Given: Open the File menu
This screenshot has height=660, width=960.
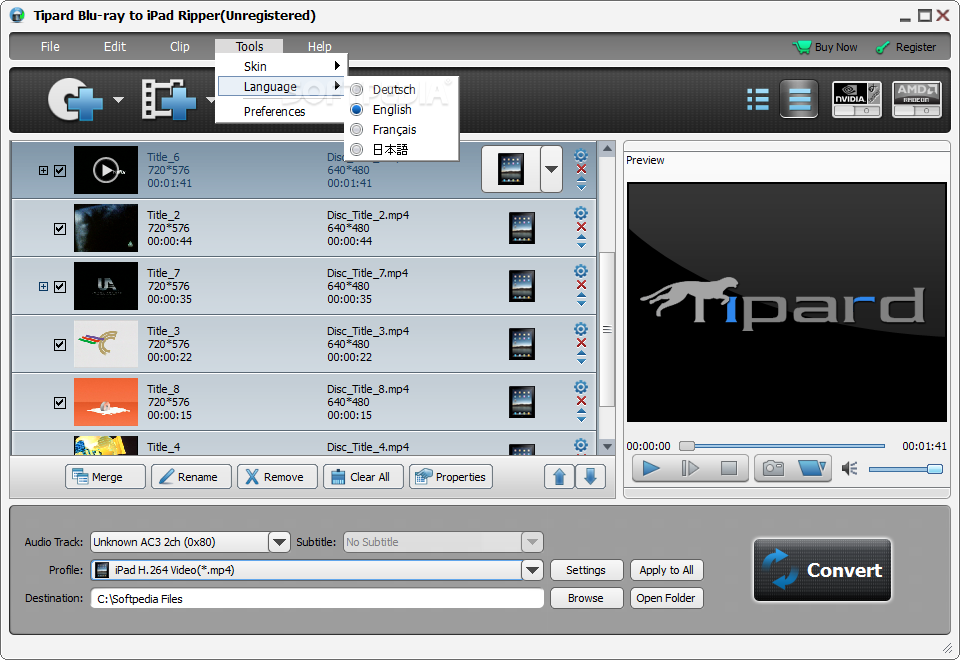Looking at the screenshot, I should 50,47.
